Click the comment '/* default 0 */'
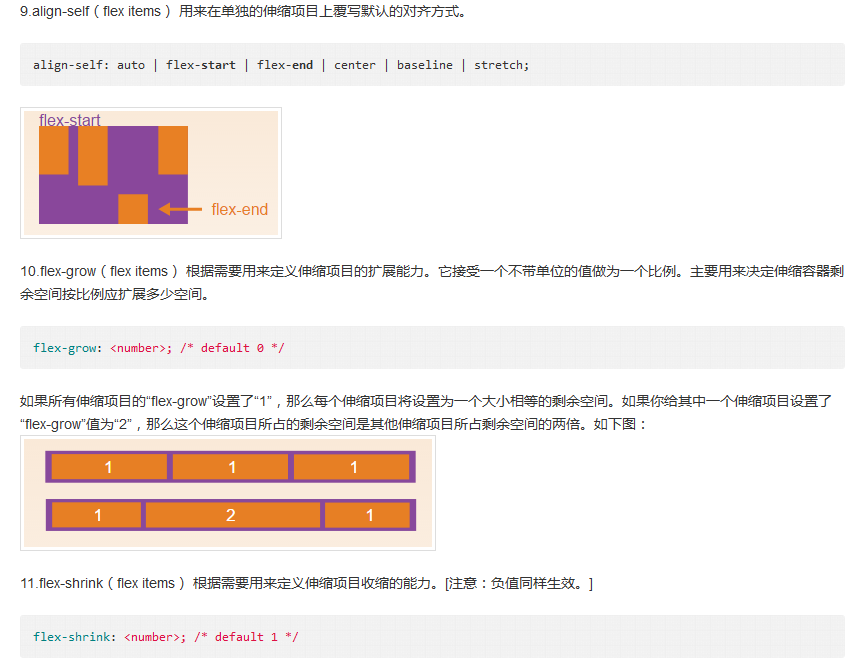Screen dimensions: 856x668 (x=233, y=348)
